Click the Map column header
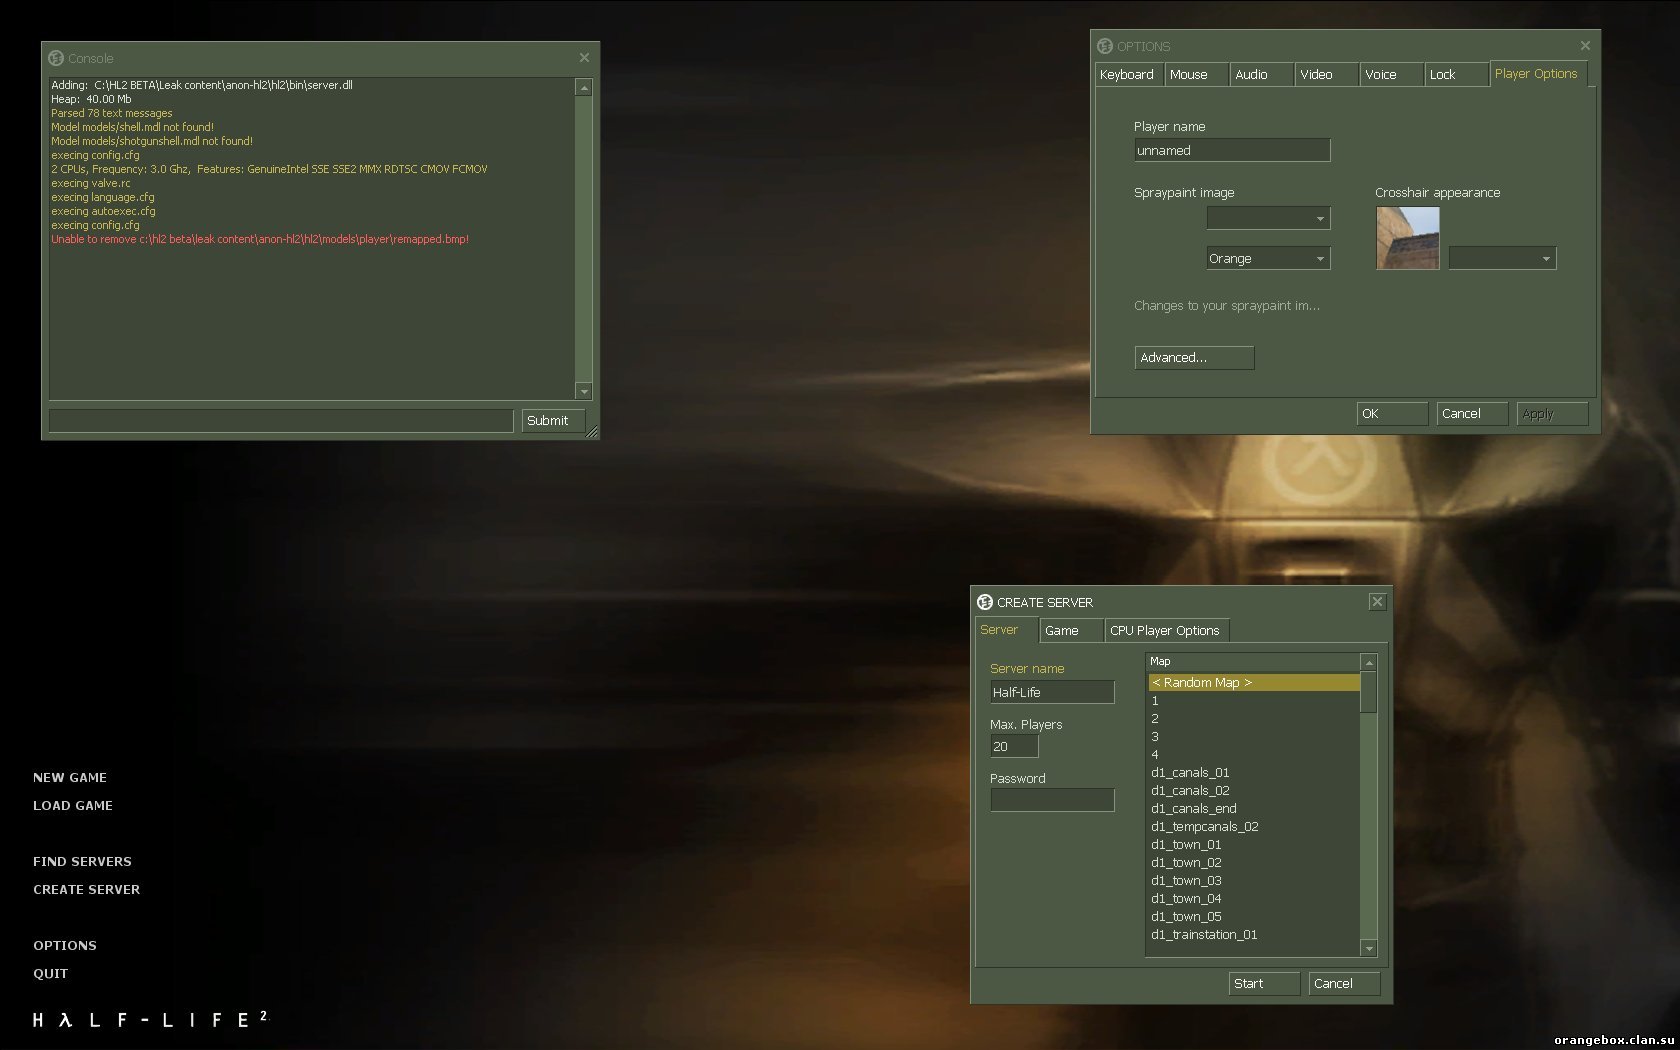Image resolution: width=1680 pixels, height=1050 pixels. (1253, 662)
